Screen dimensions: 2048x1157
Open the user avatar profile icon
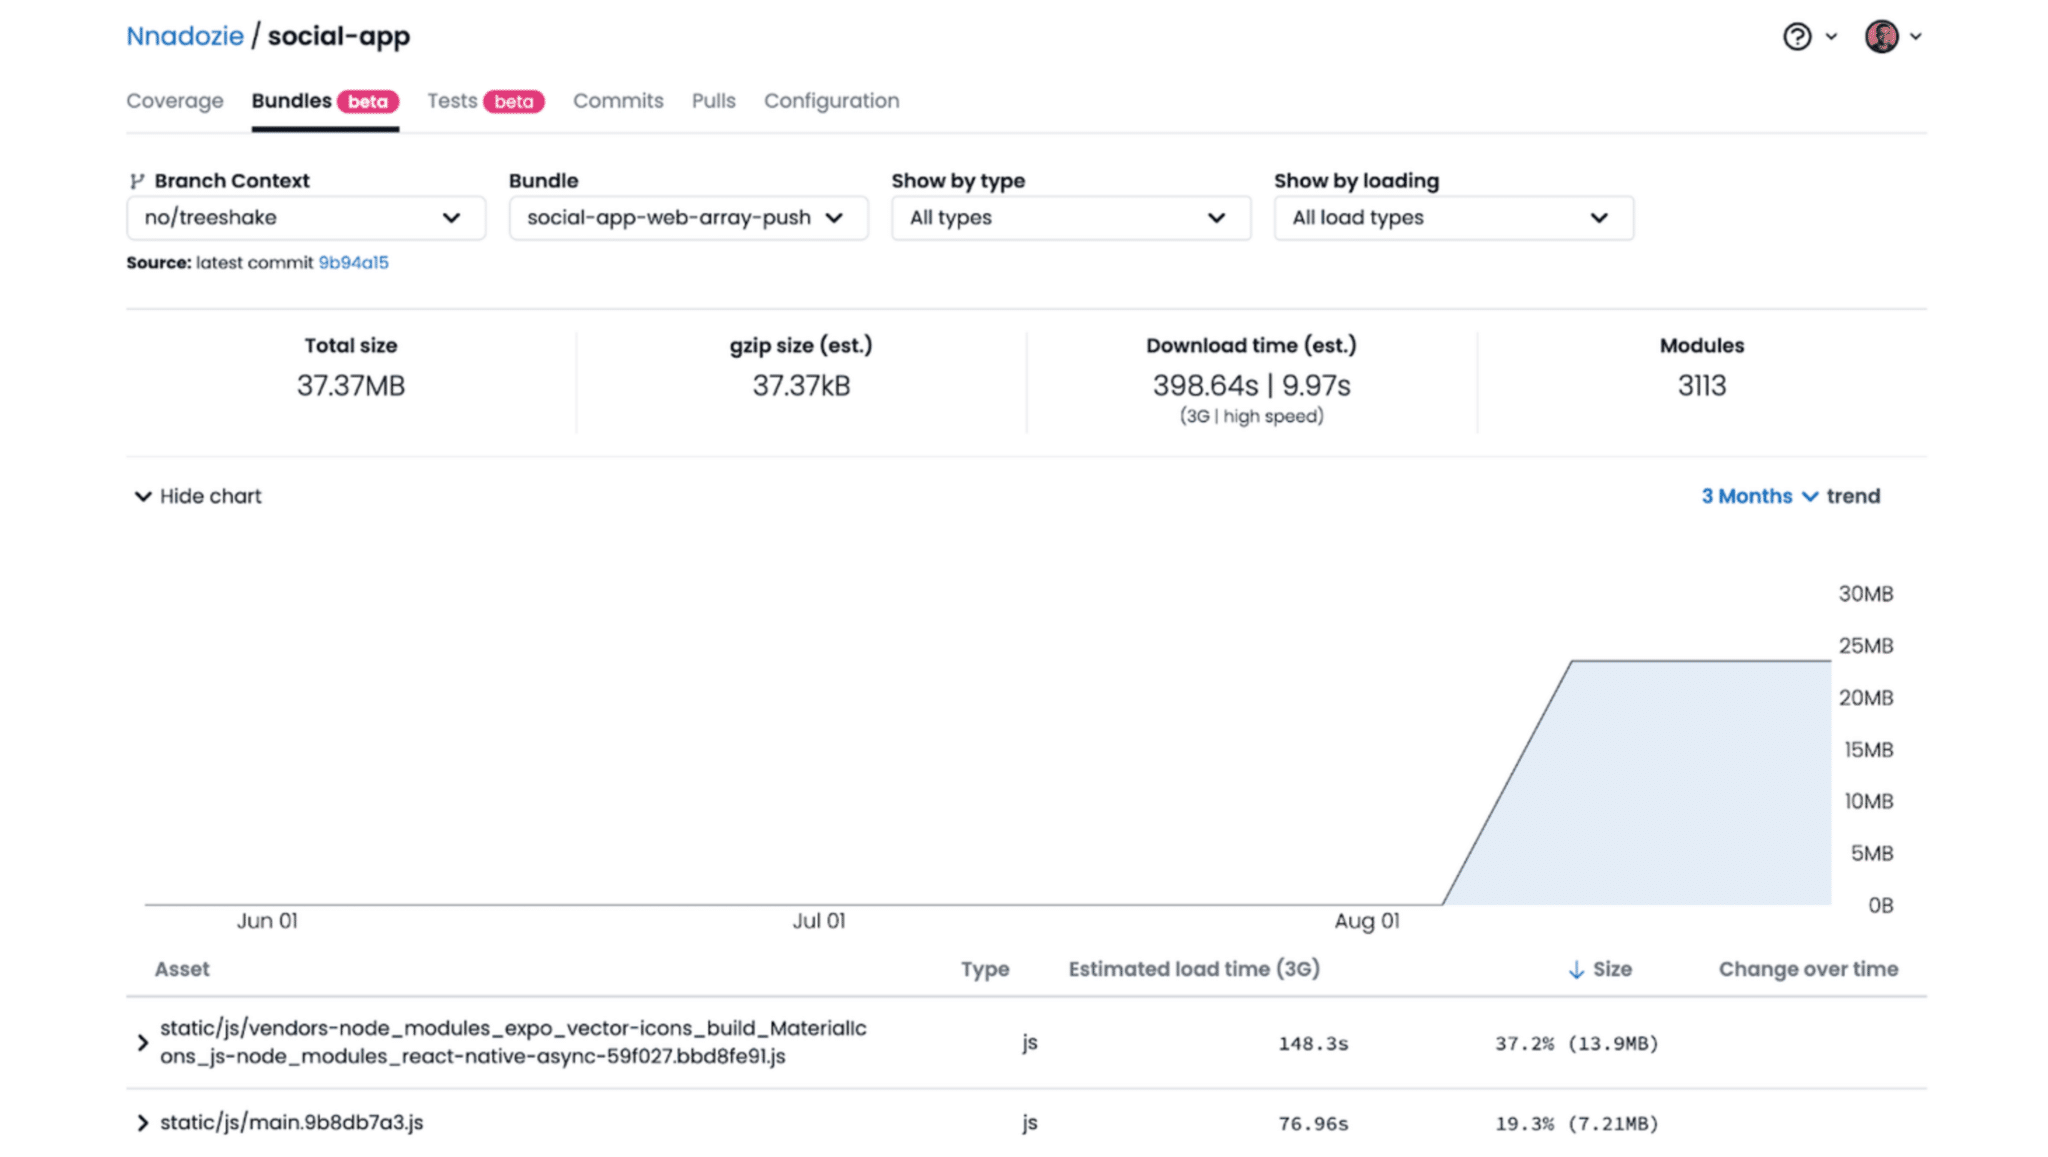[1882, 36]
